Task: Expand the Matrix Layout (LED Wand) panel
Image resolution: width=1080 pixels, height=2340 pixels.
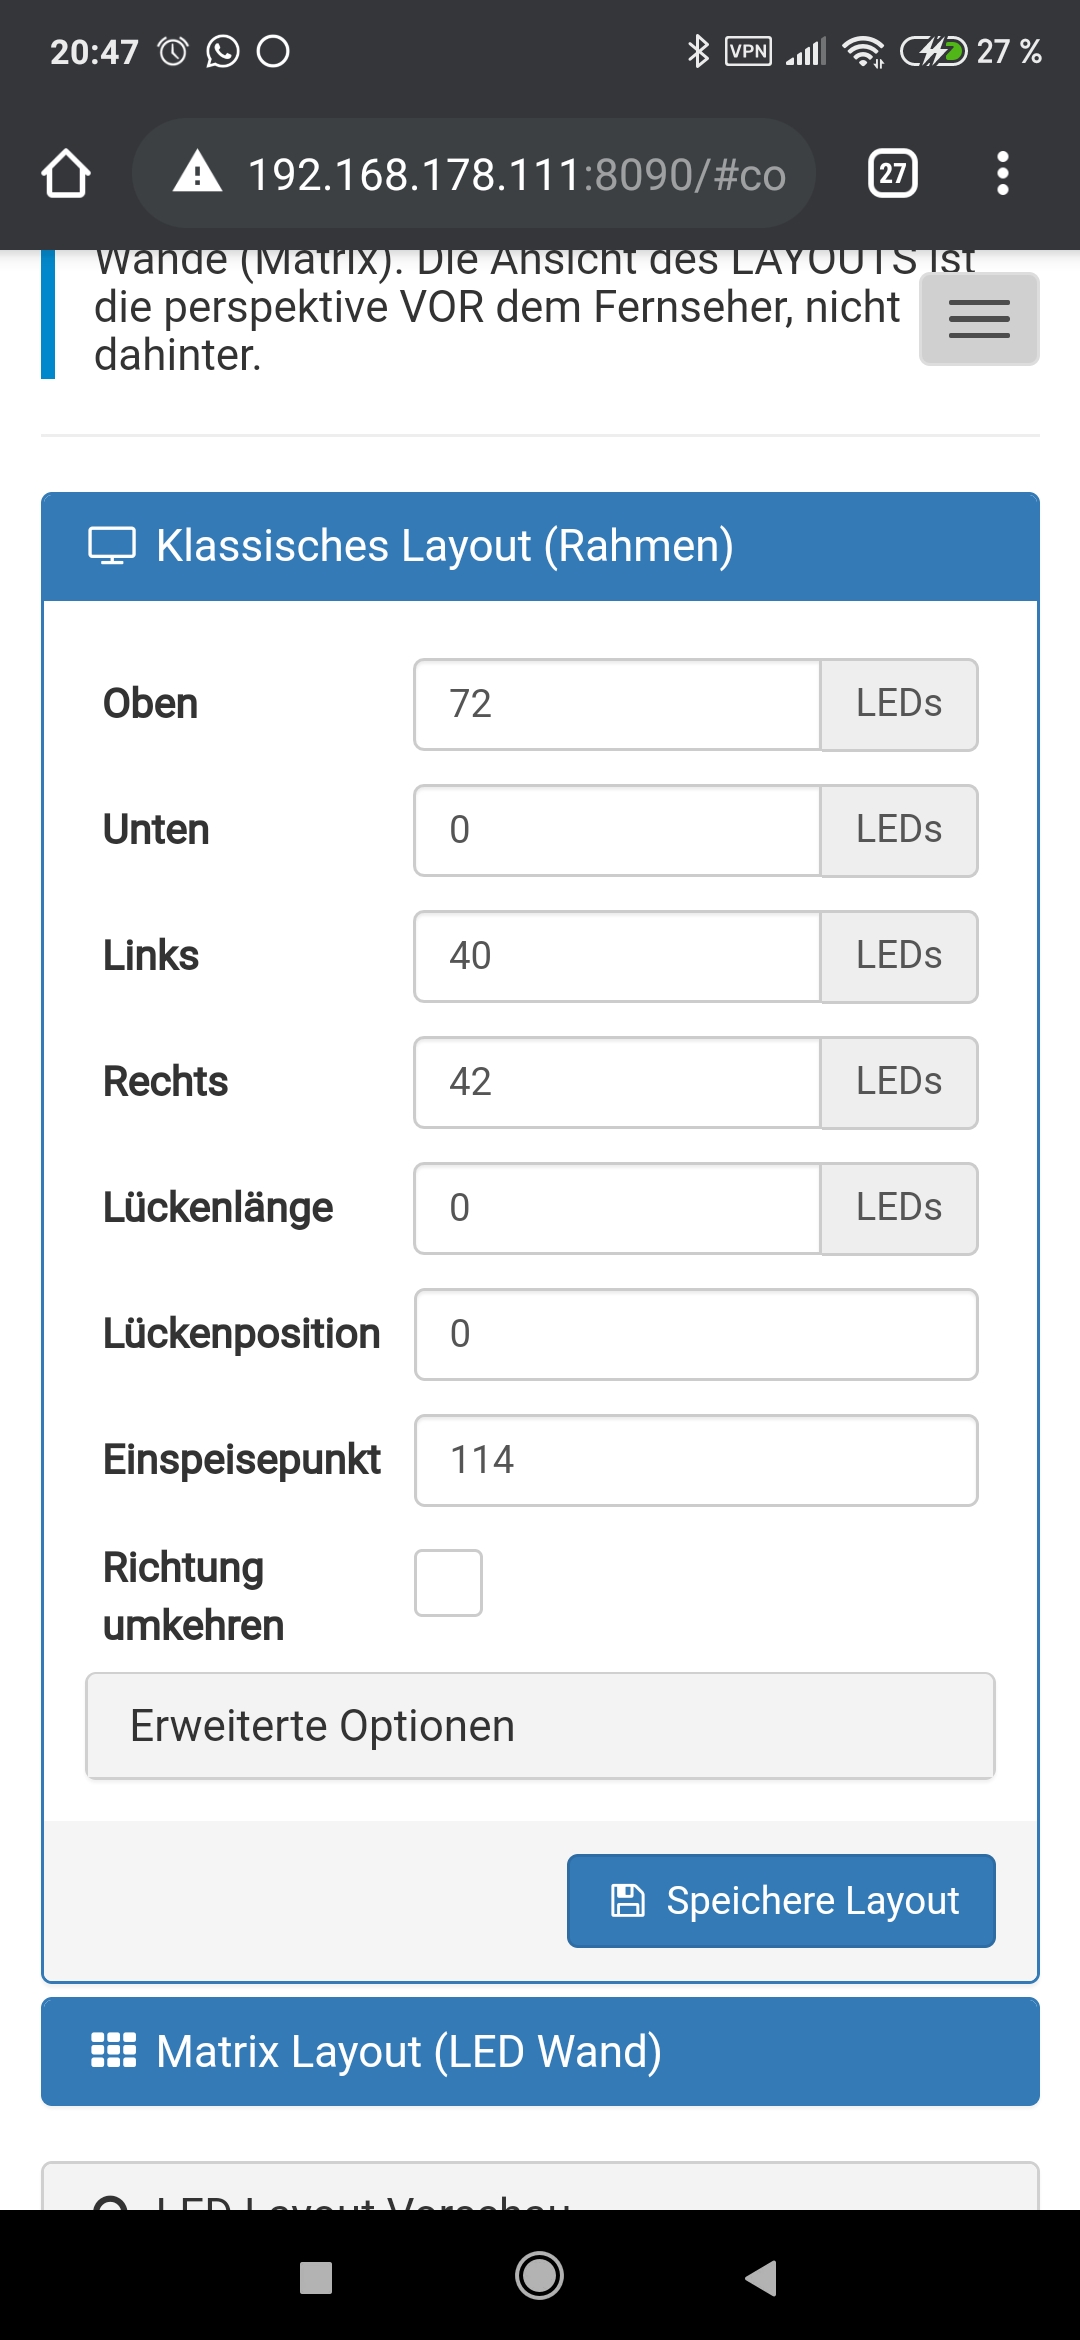Action: [x=540, y=2051]
